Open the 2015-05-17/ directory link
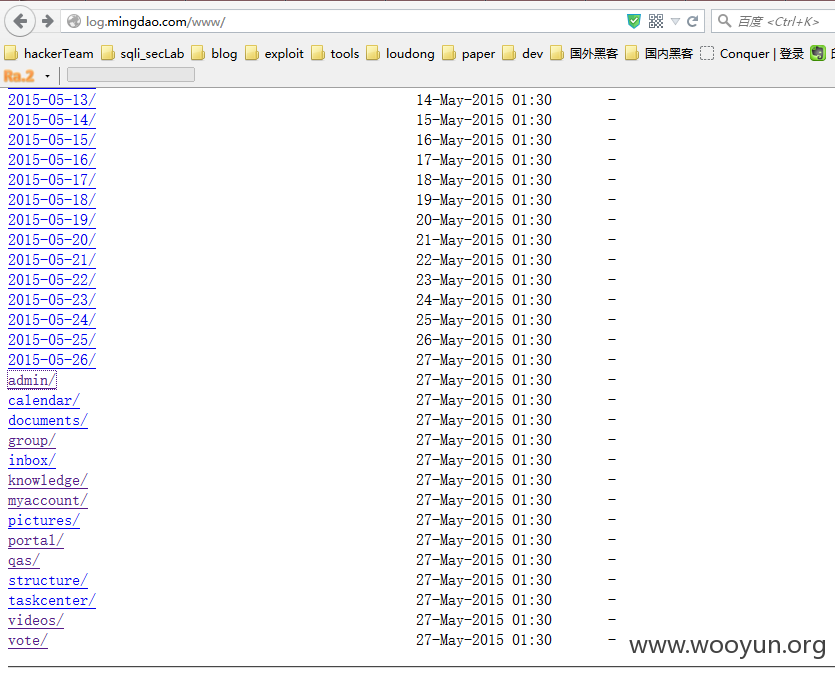 pos(52,179)
